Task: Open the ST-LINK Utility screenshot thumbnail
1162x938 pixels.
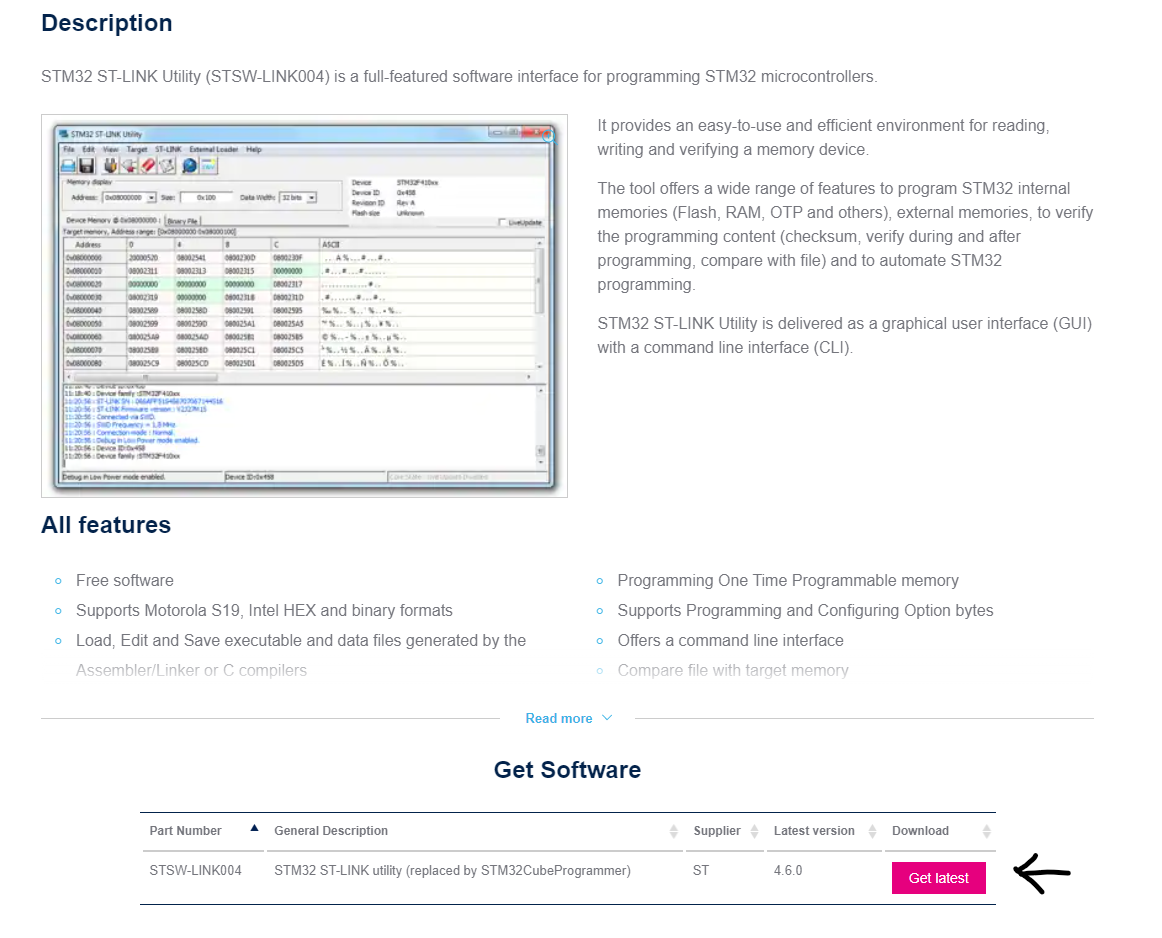Action: 304,305
